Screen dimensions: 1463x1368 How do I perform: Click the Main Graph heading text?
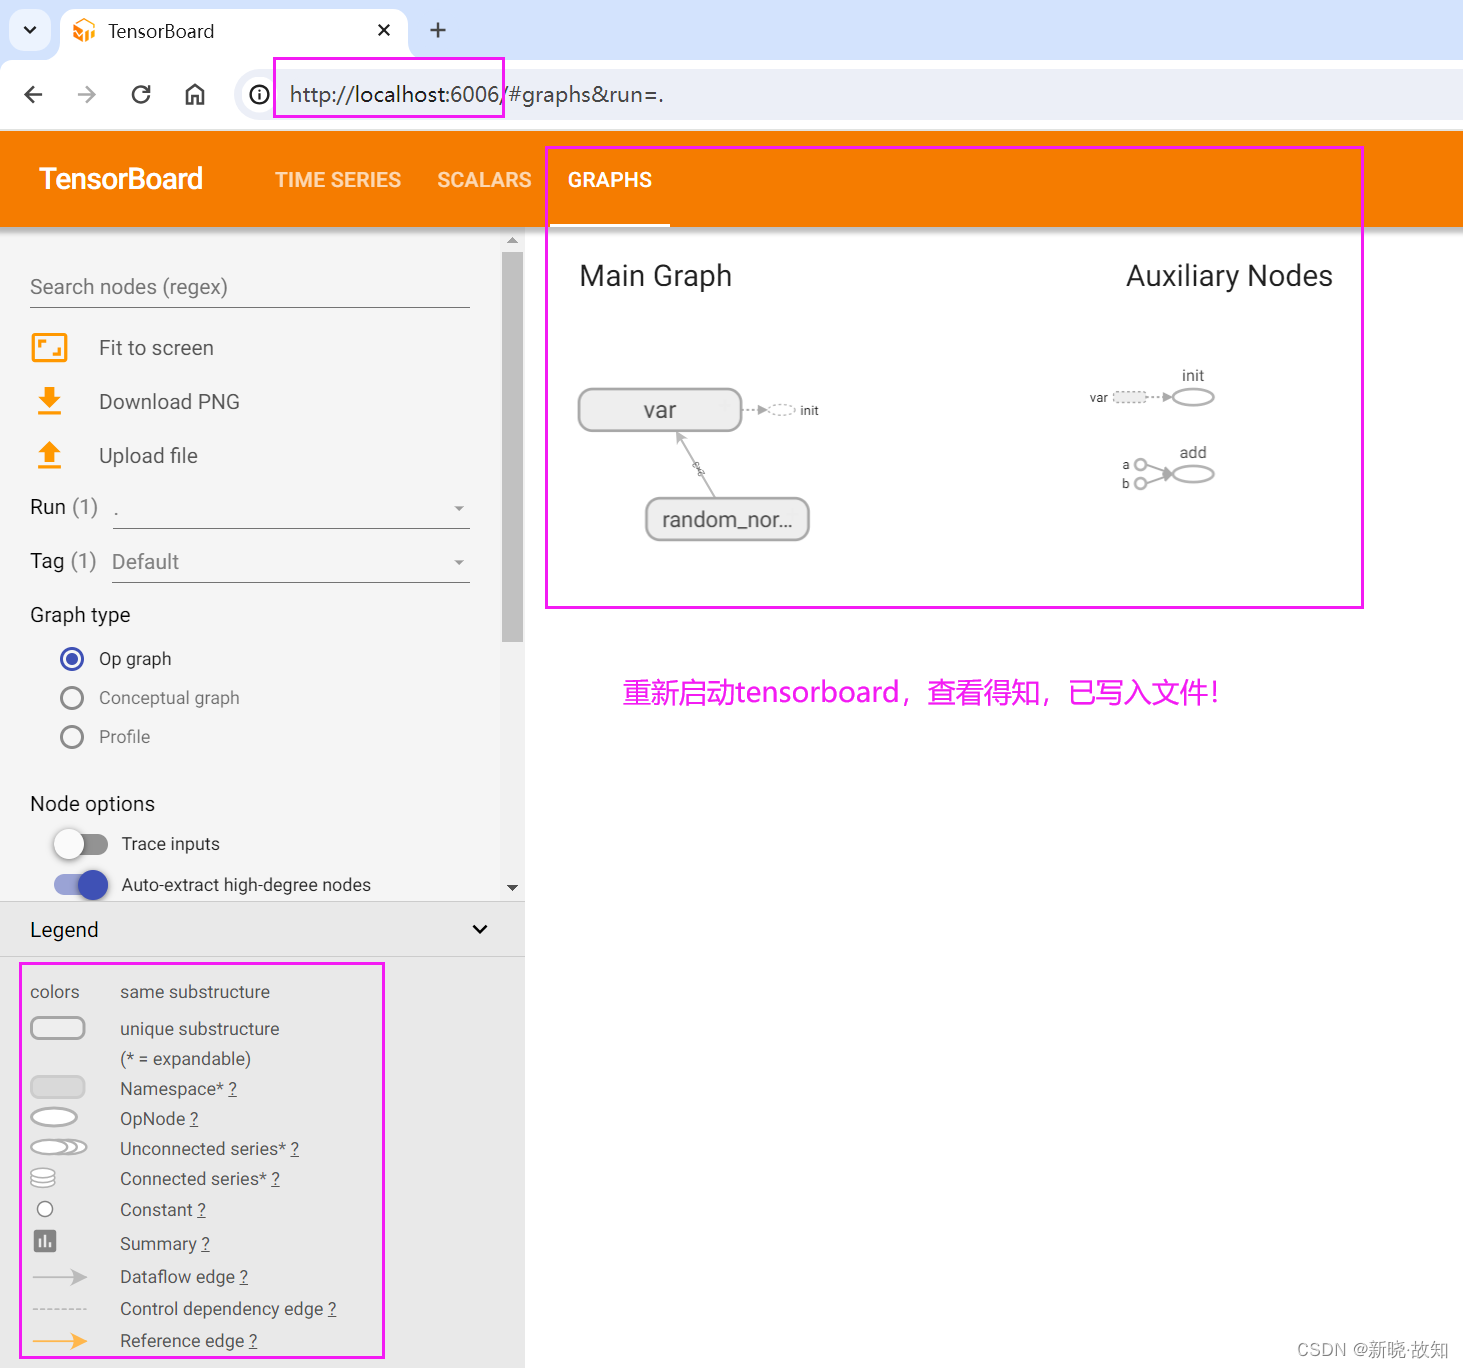(656, 276)
